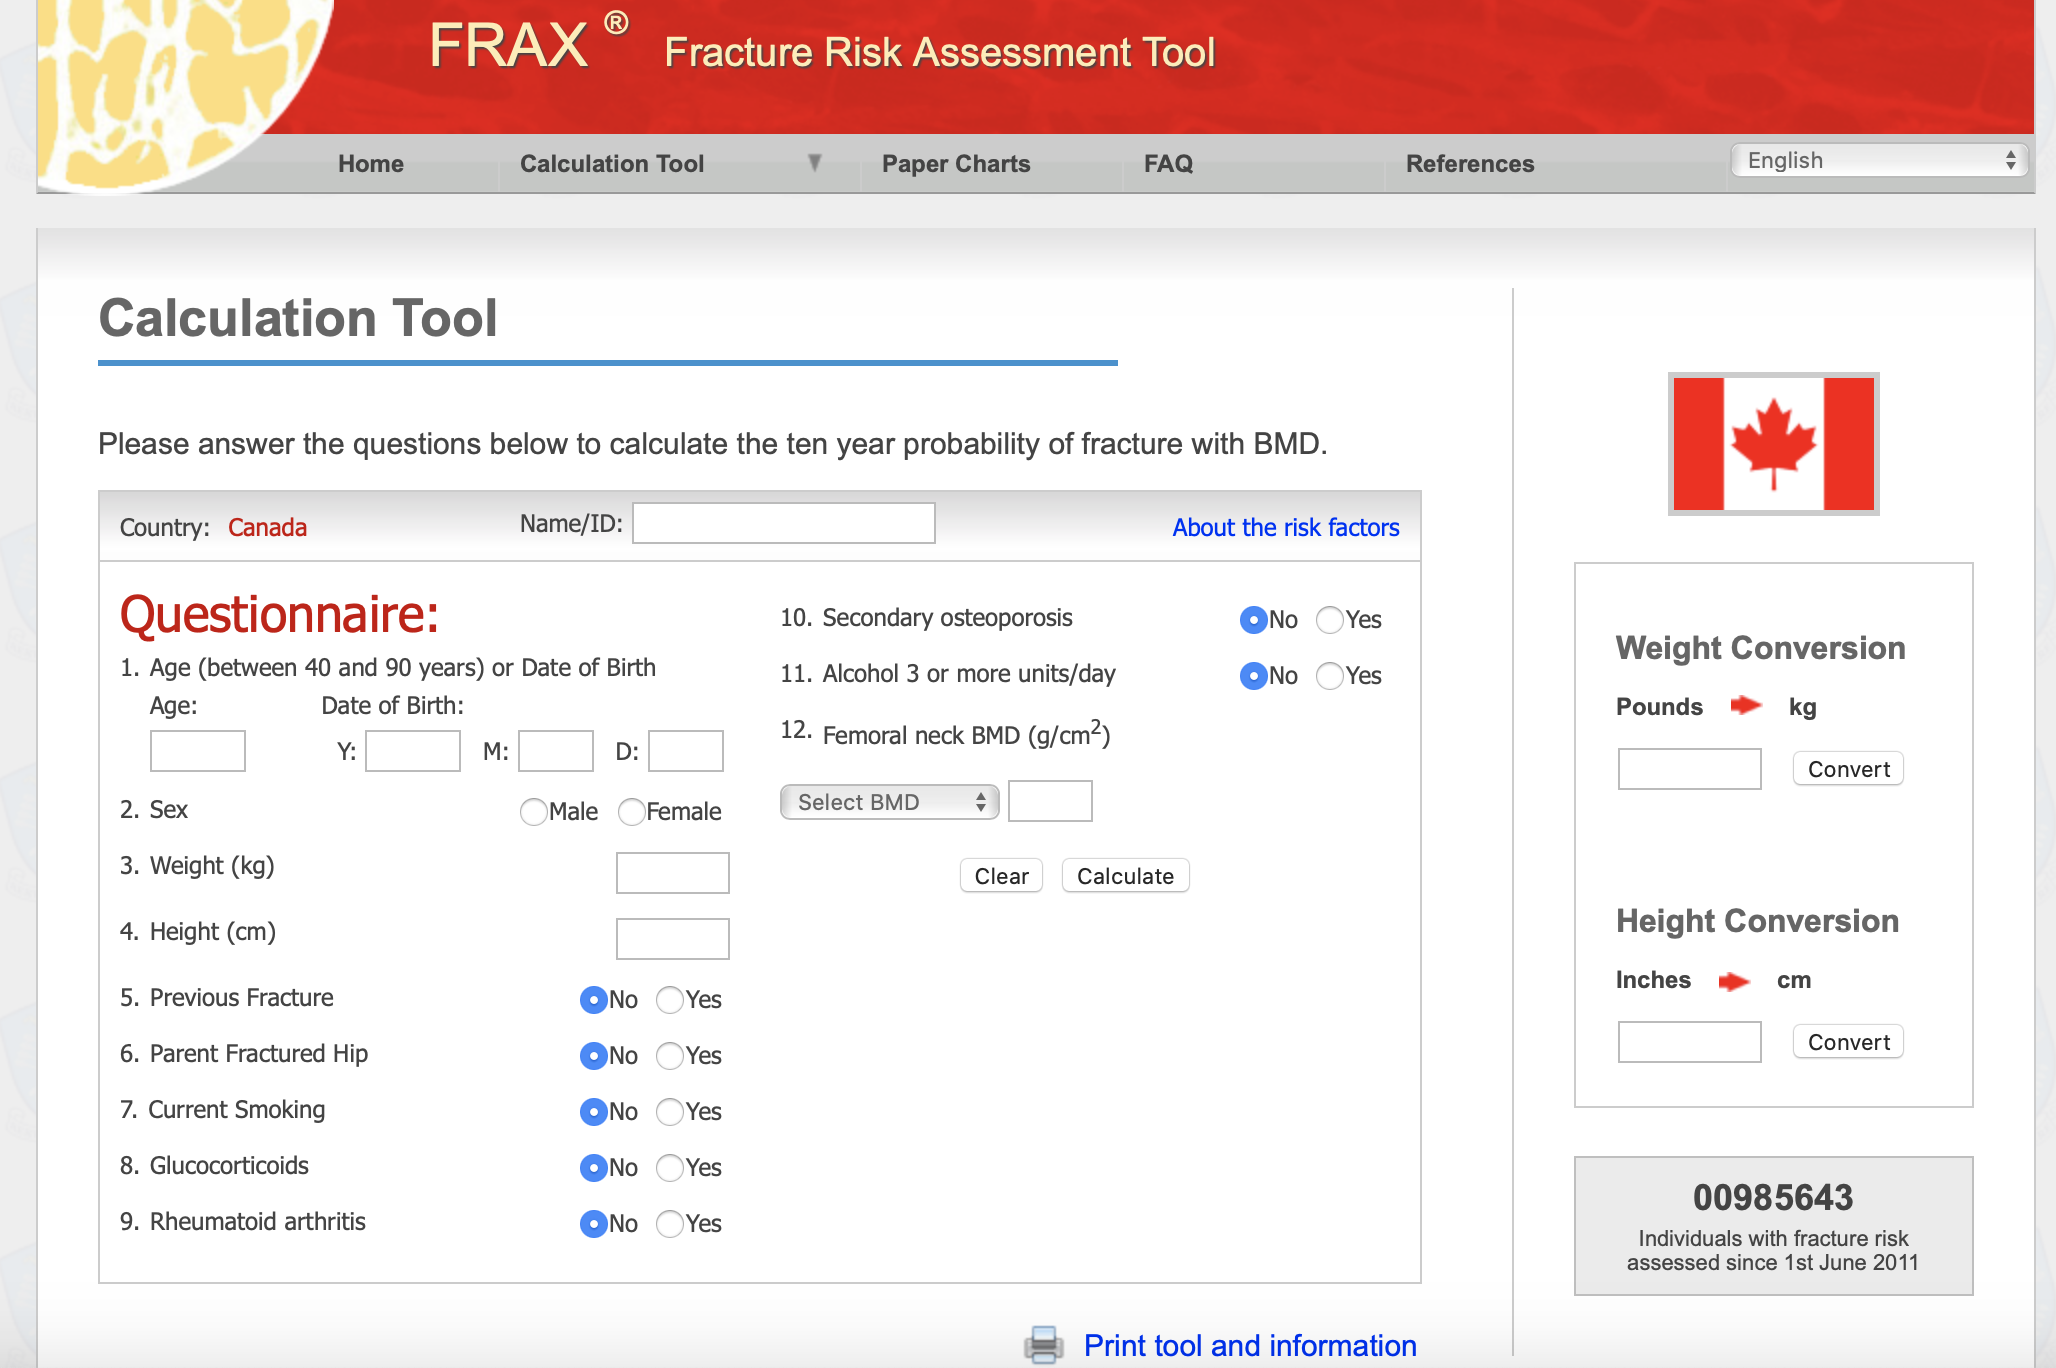Screen dimensions: 2056x1368
Task: Expand the Calculation Tool menu arrow
Action: (x=815, y=162)
